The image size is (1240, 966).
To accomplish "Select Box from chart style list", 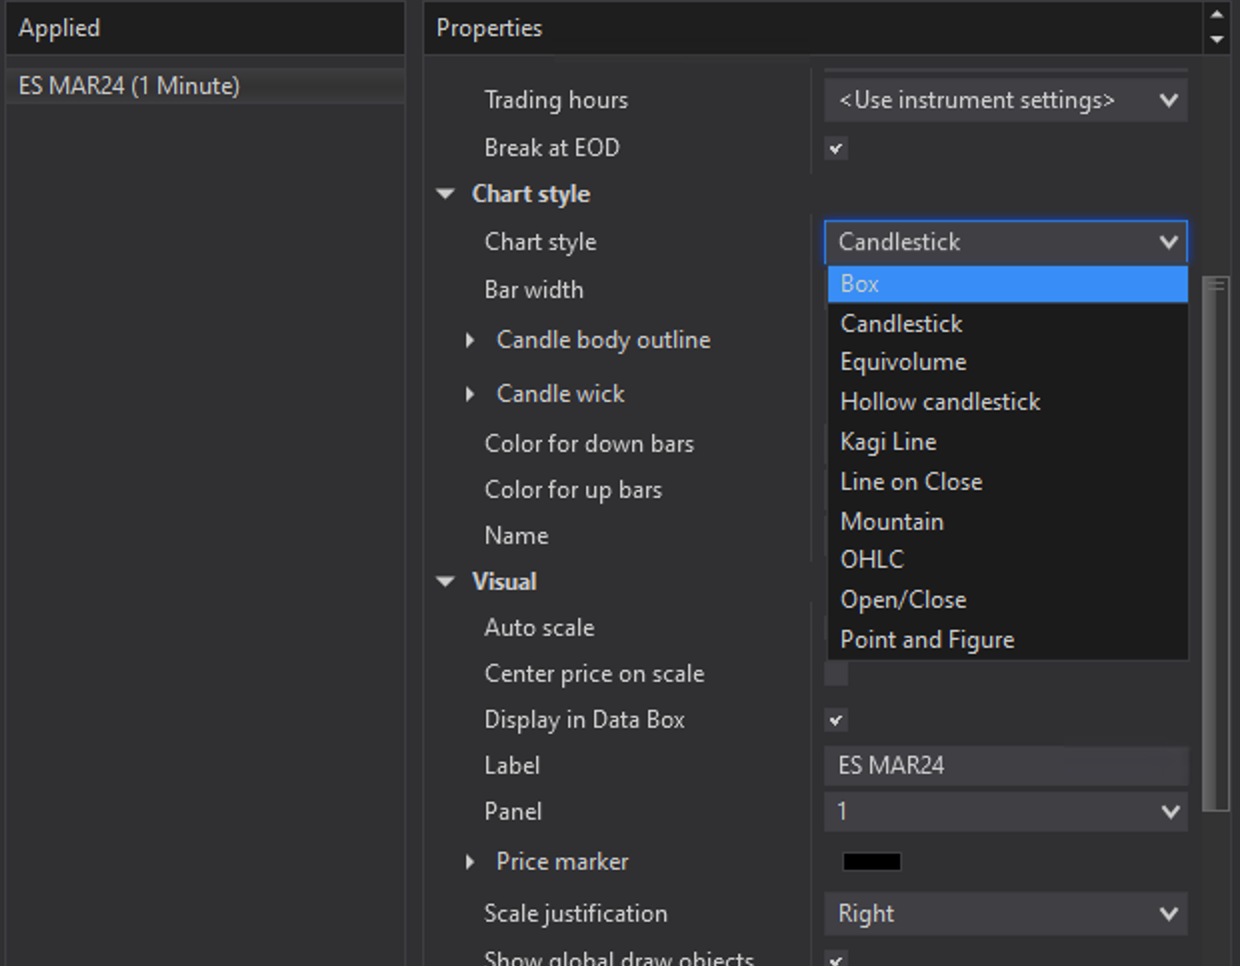I will [x=1007, y=284].
